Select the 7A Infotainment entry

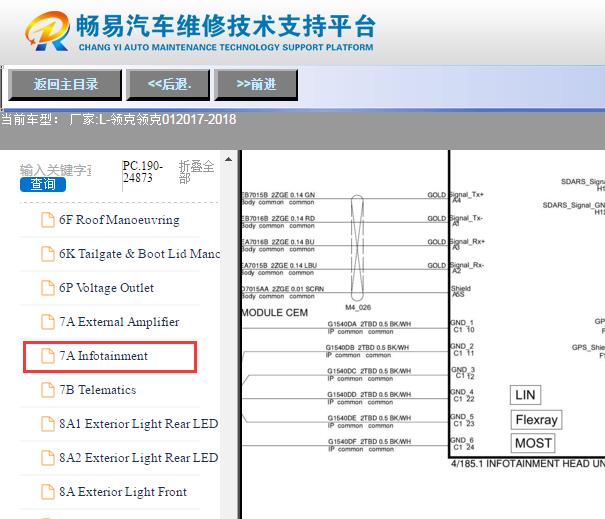click(110, 357)
